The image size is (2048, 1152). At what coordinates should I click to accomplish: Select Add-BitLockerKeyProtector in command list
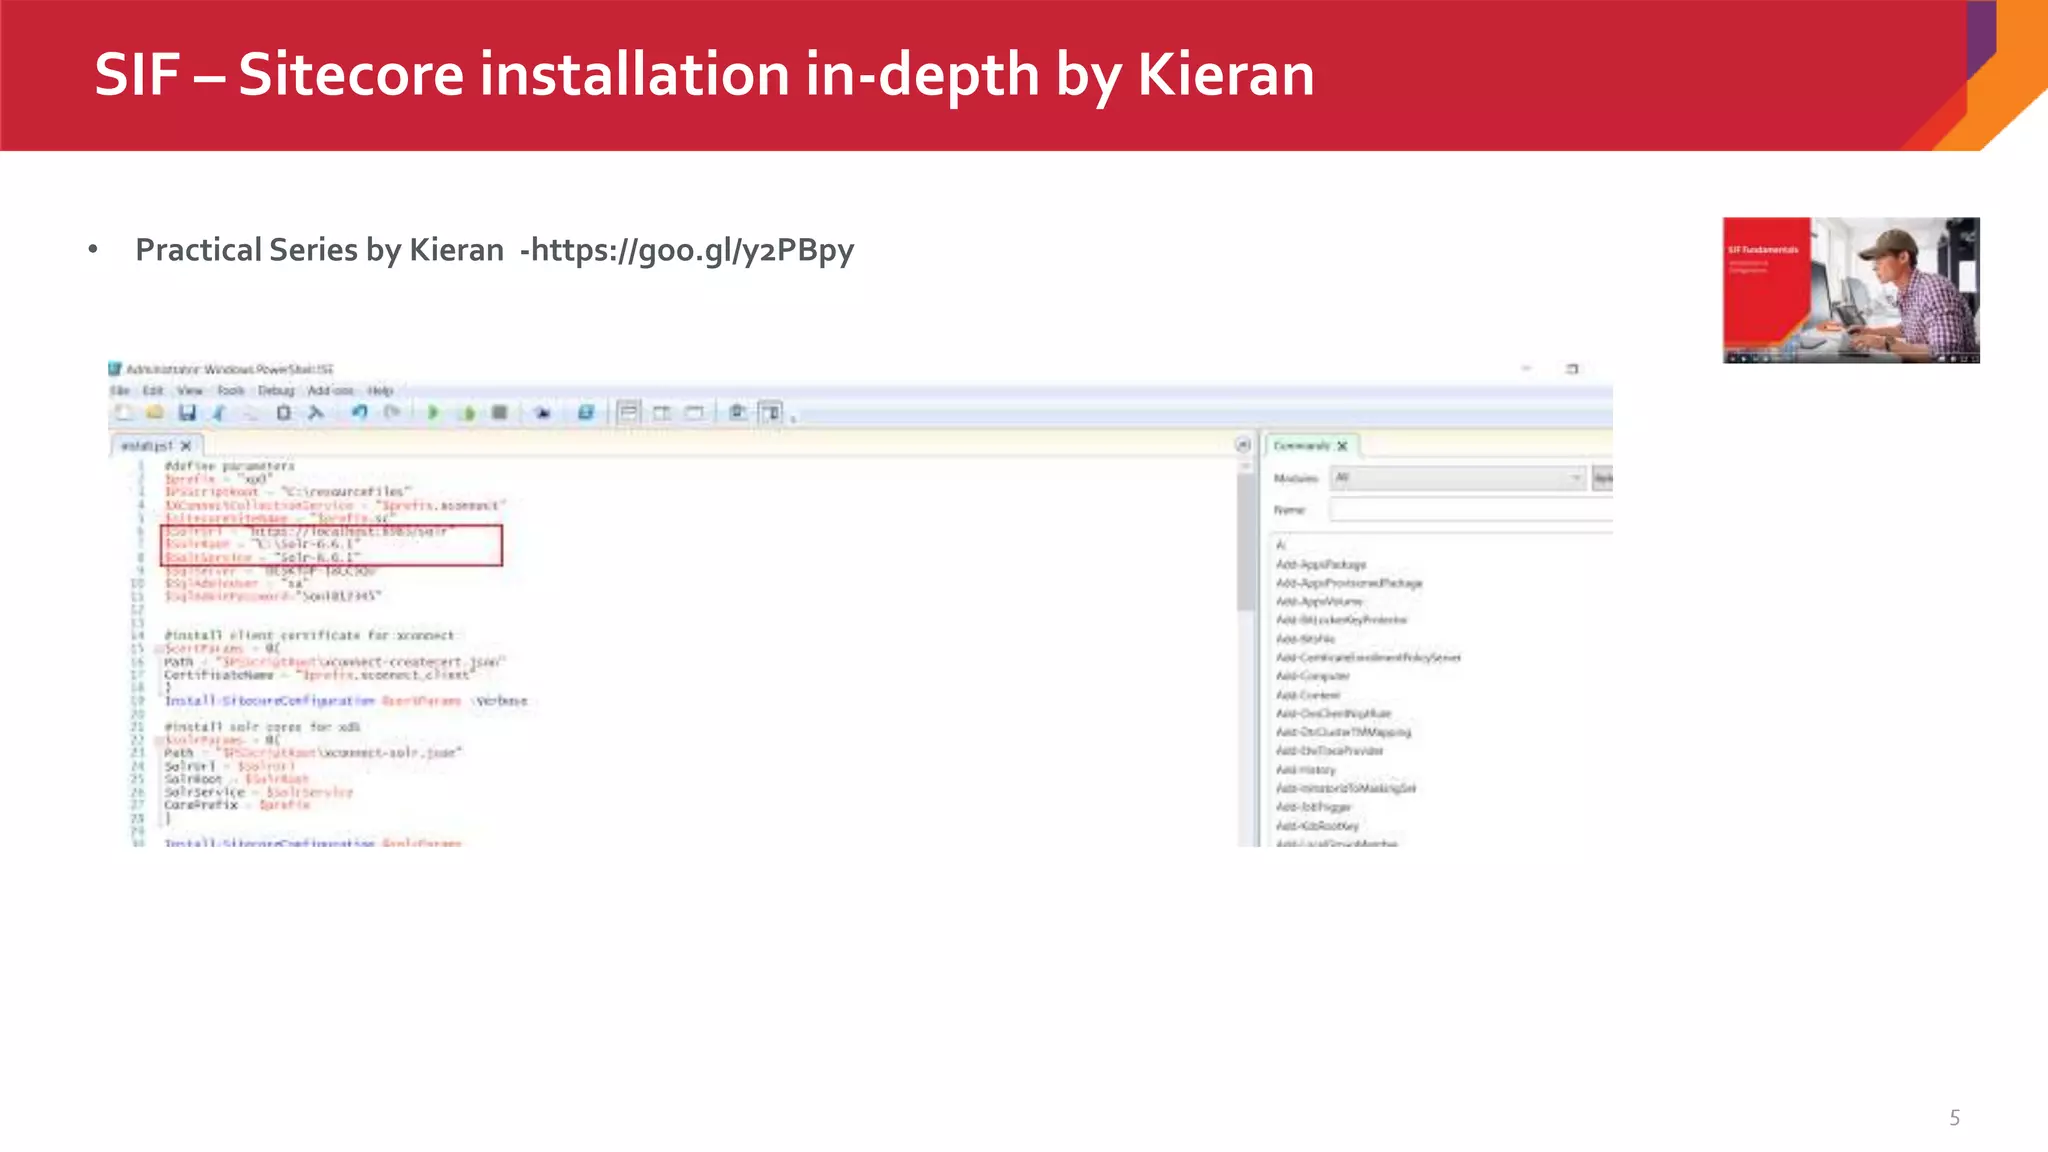pyautogui.click(x=1341, y=620)
